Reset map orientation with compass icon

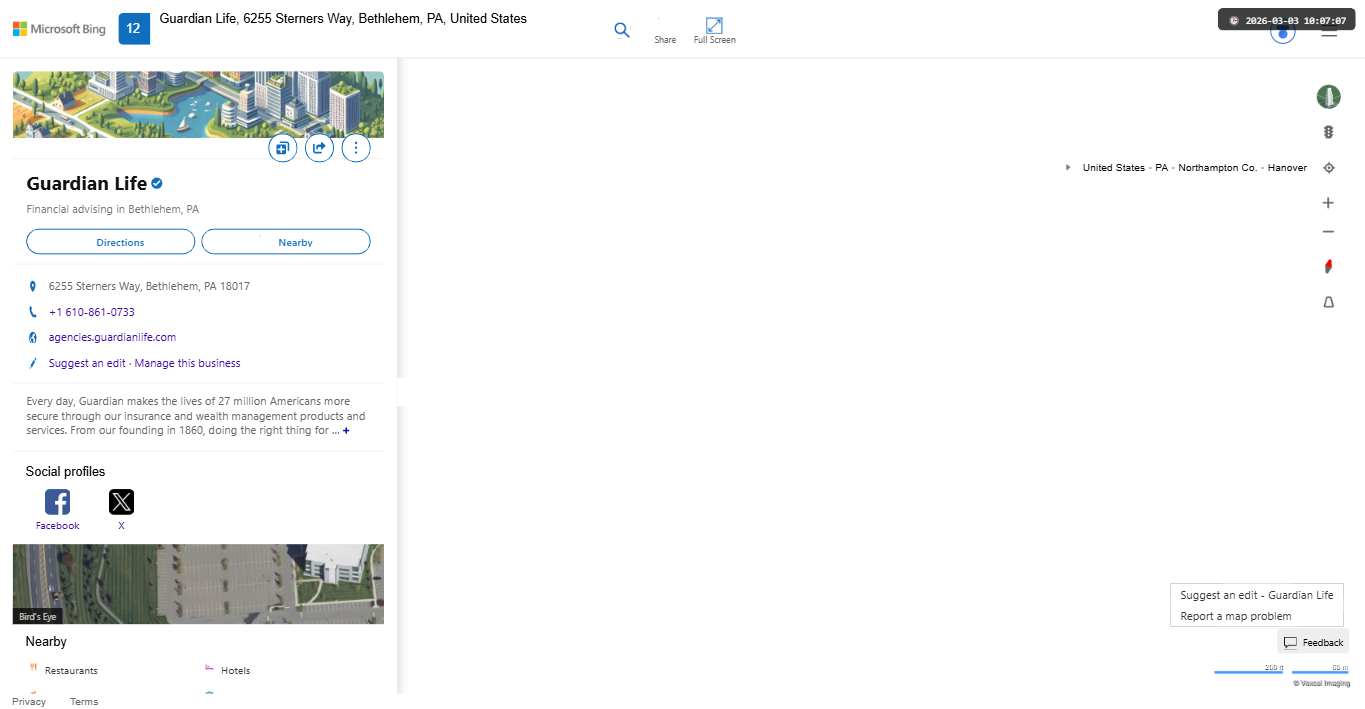[x=1328, y=266]
